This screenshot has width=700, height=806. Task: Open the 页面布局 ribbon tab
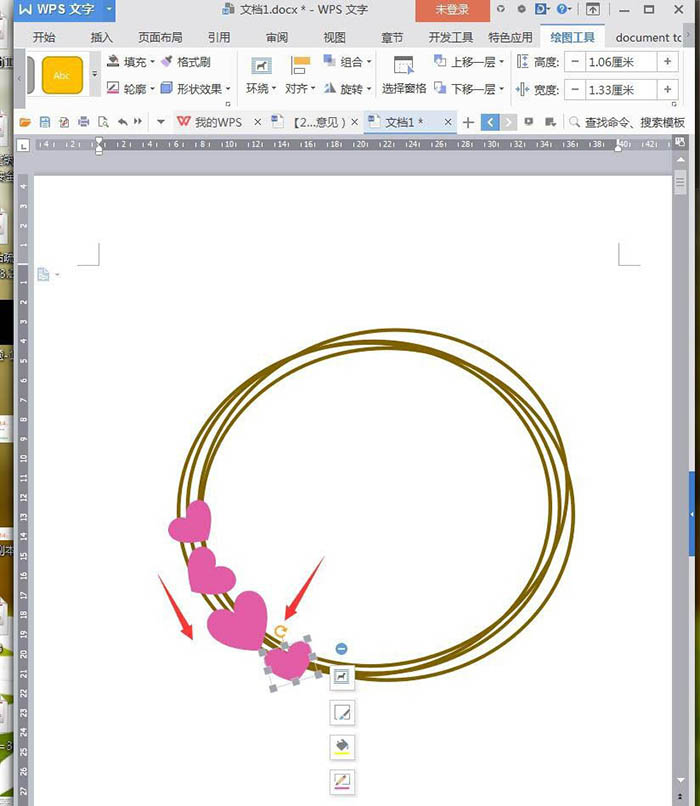click(x=160, y=38)
